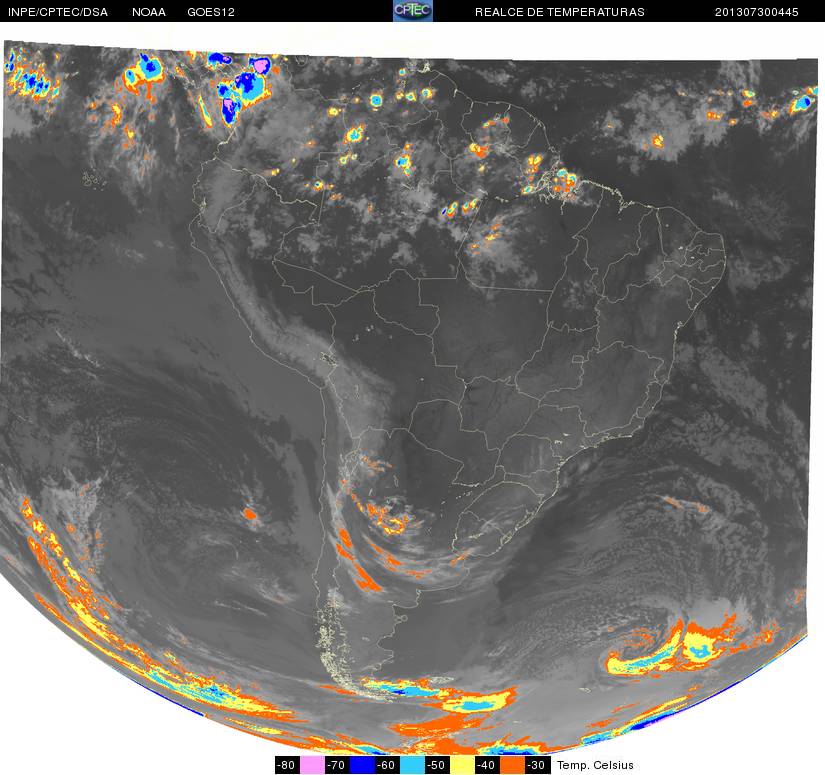Click the REALCE DE TEMPERATURAS title
The height and width of the screenshot is (775, 825).
(x=560, y=12)
